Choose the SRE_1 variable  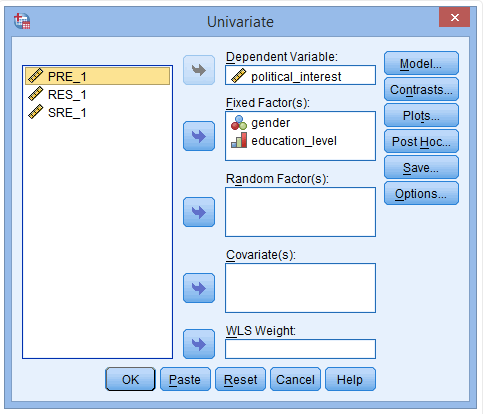(97, 113)
